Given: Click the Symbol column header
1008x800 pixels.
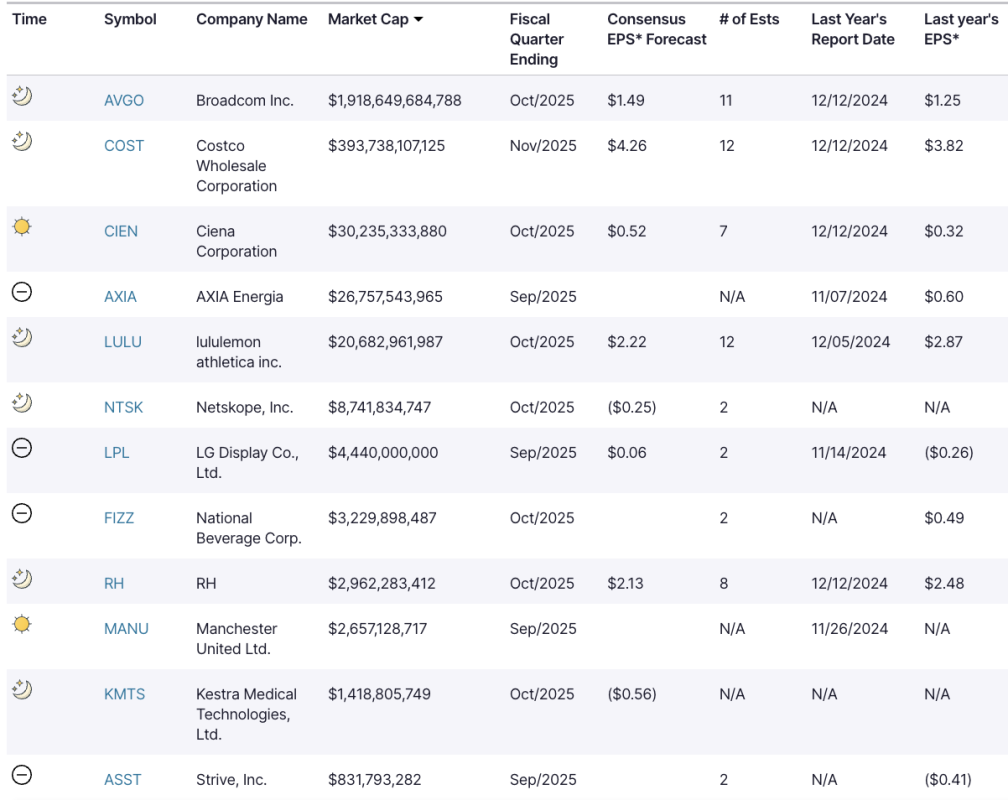Looking at the screenshot, I should tap(130, 19).
